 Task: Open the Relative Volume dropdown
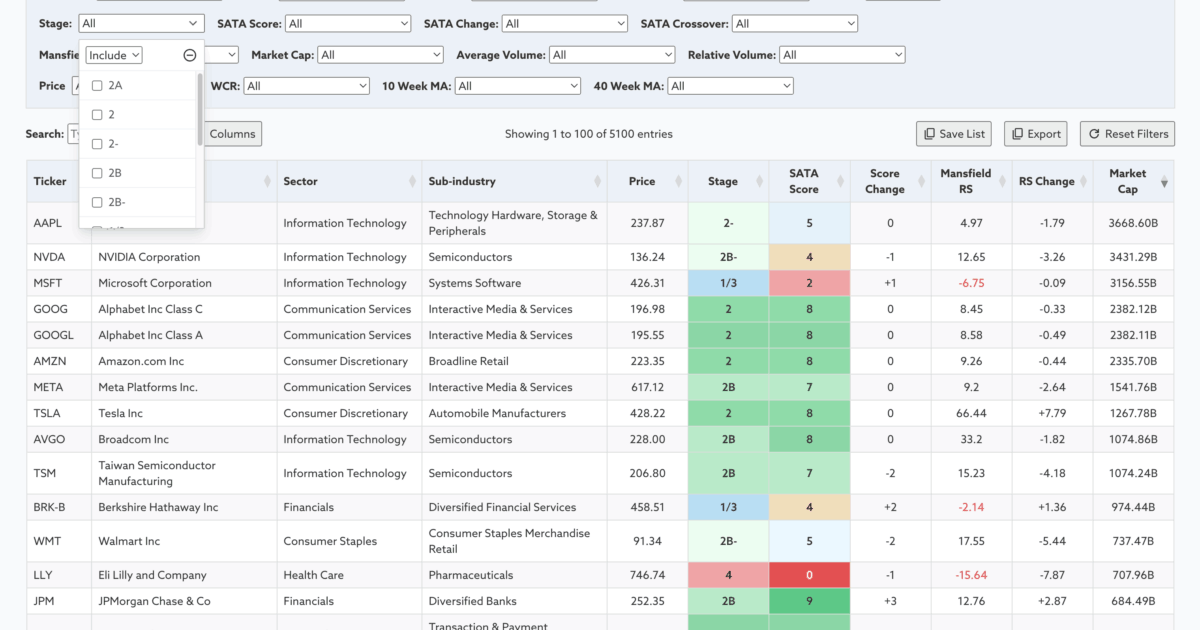tap(841, 55)
